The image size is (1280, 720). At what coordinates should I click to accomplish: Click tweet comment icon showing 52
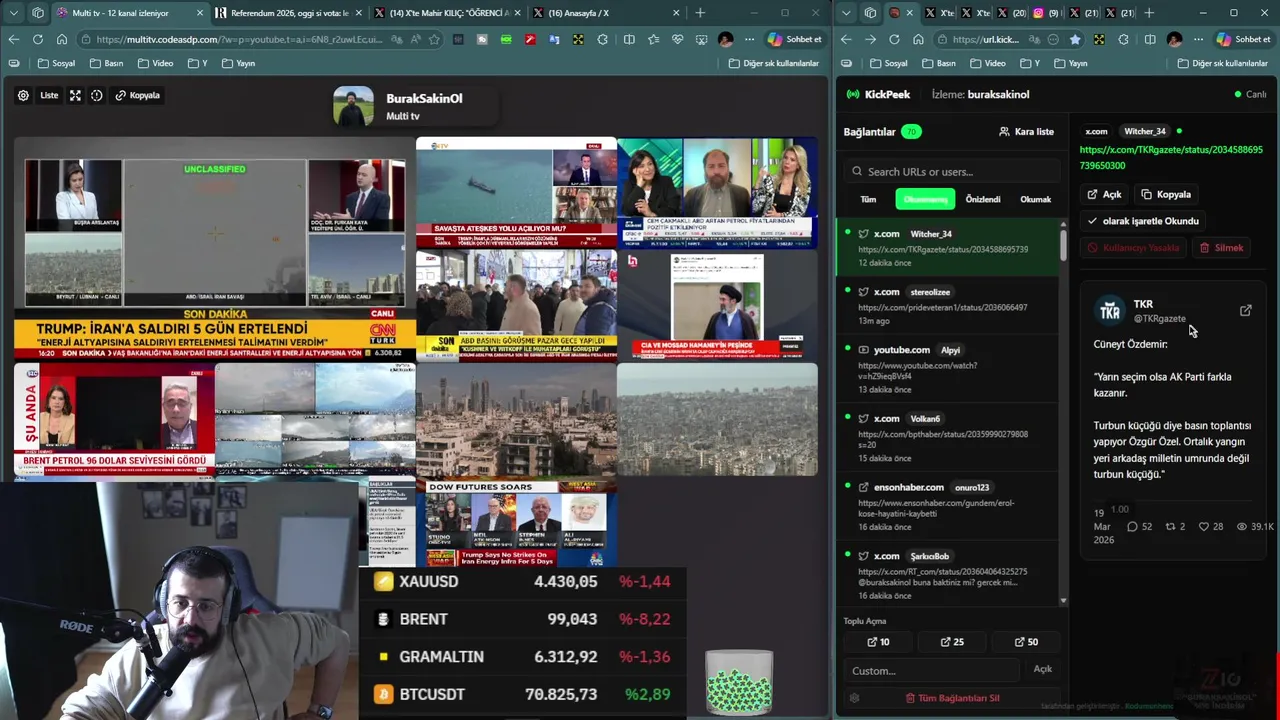[1132, 526]
